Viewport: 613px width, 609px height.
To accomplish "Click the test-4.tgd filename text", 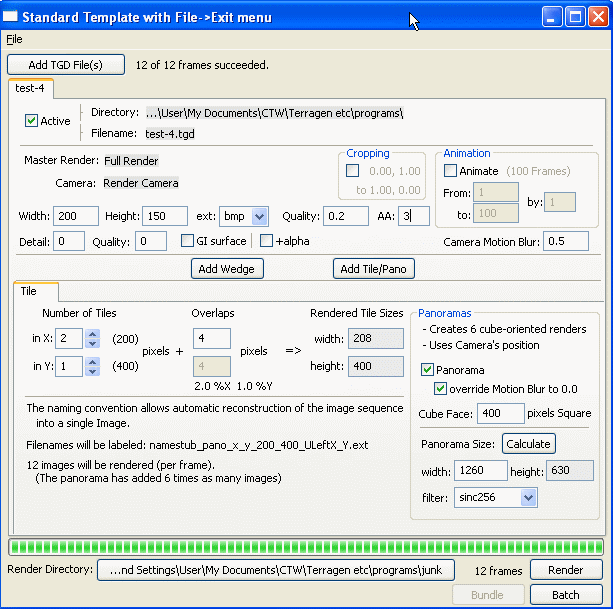I will click(x=170, y=134).
